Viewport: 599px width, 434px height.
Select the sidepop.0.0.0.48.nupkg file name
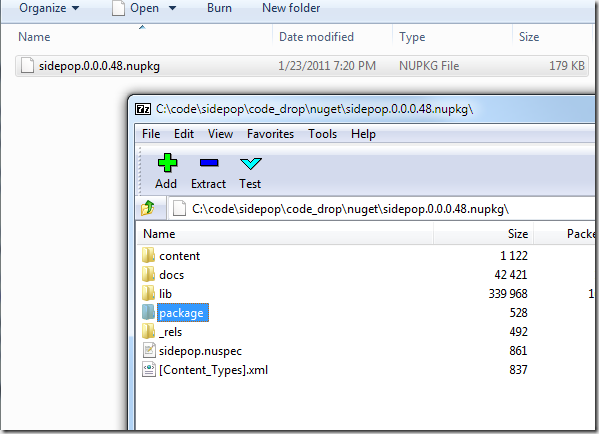[x=99, y=66]
